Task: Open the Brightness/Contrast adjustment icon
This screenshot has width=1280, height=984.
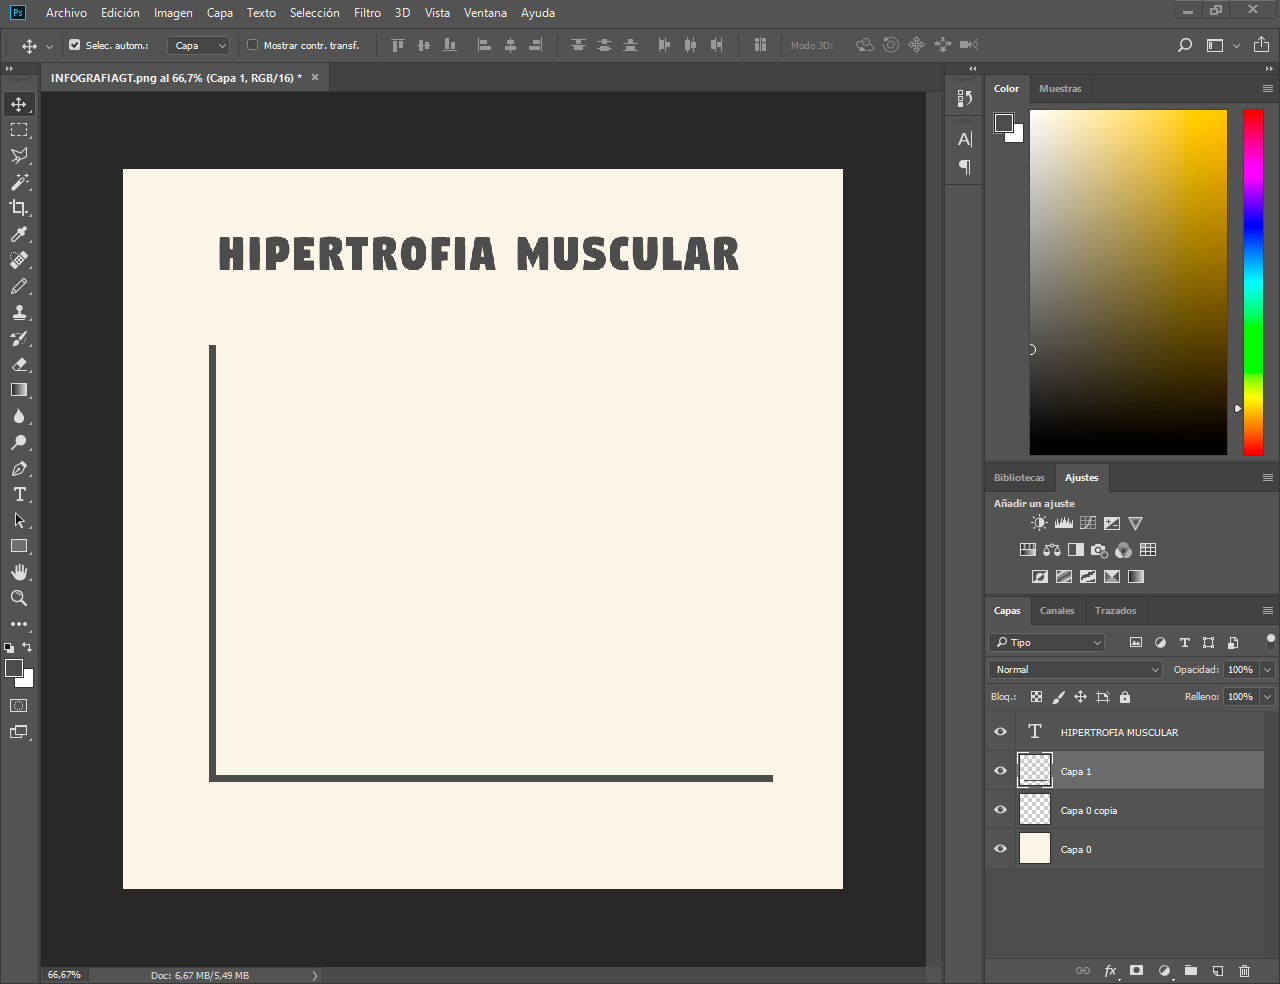Action: [x=1039, y=523]
